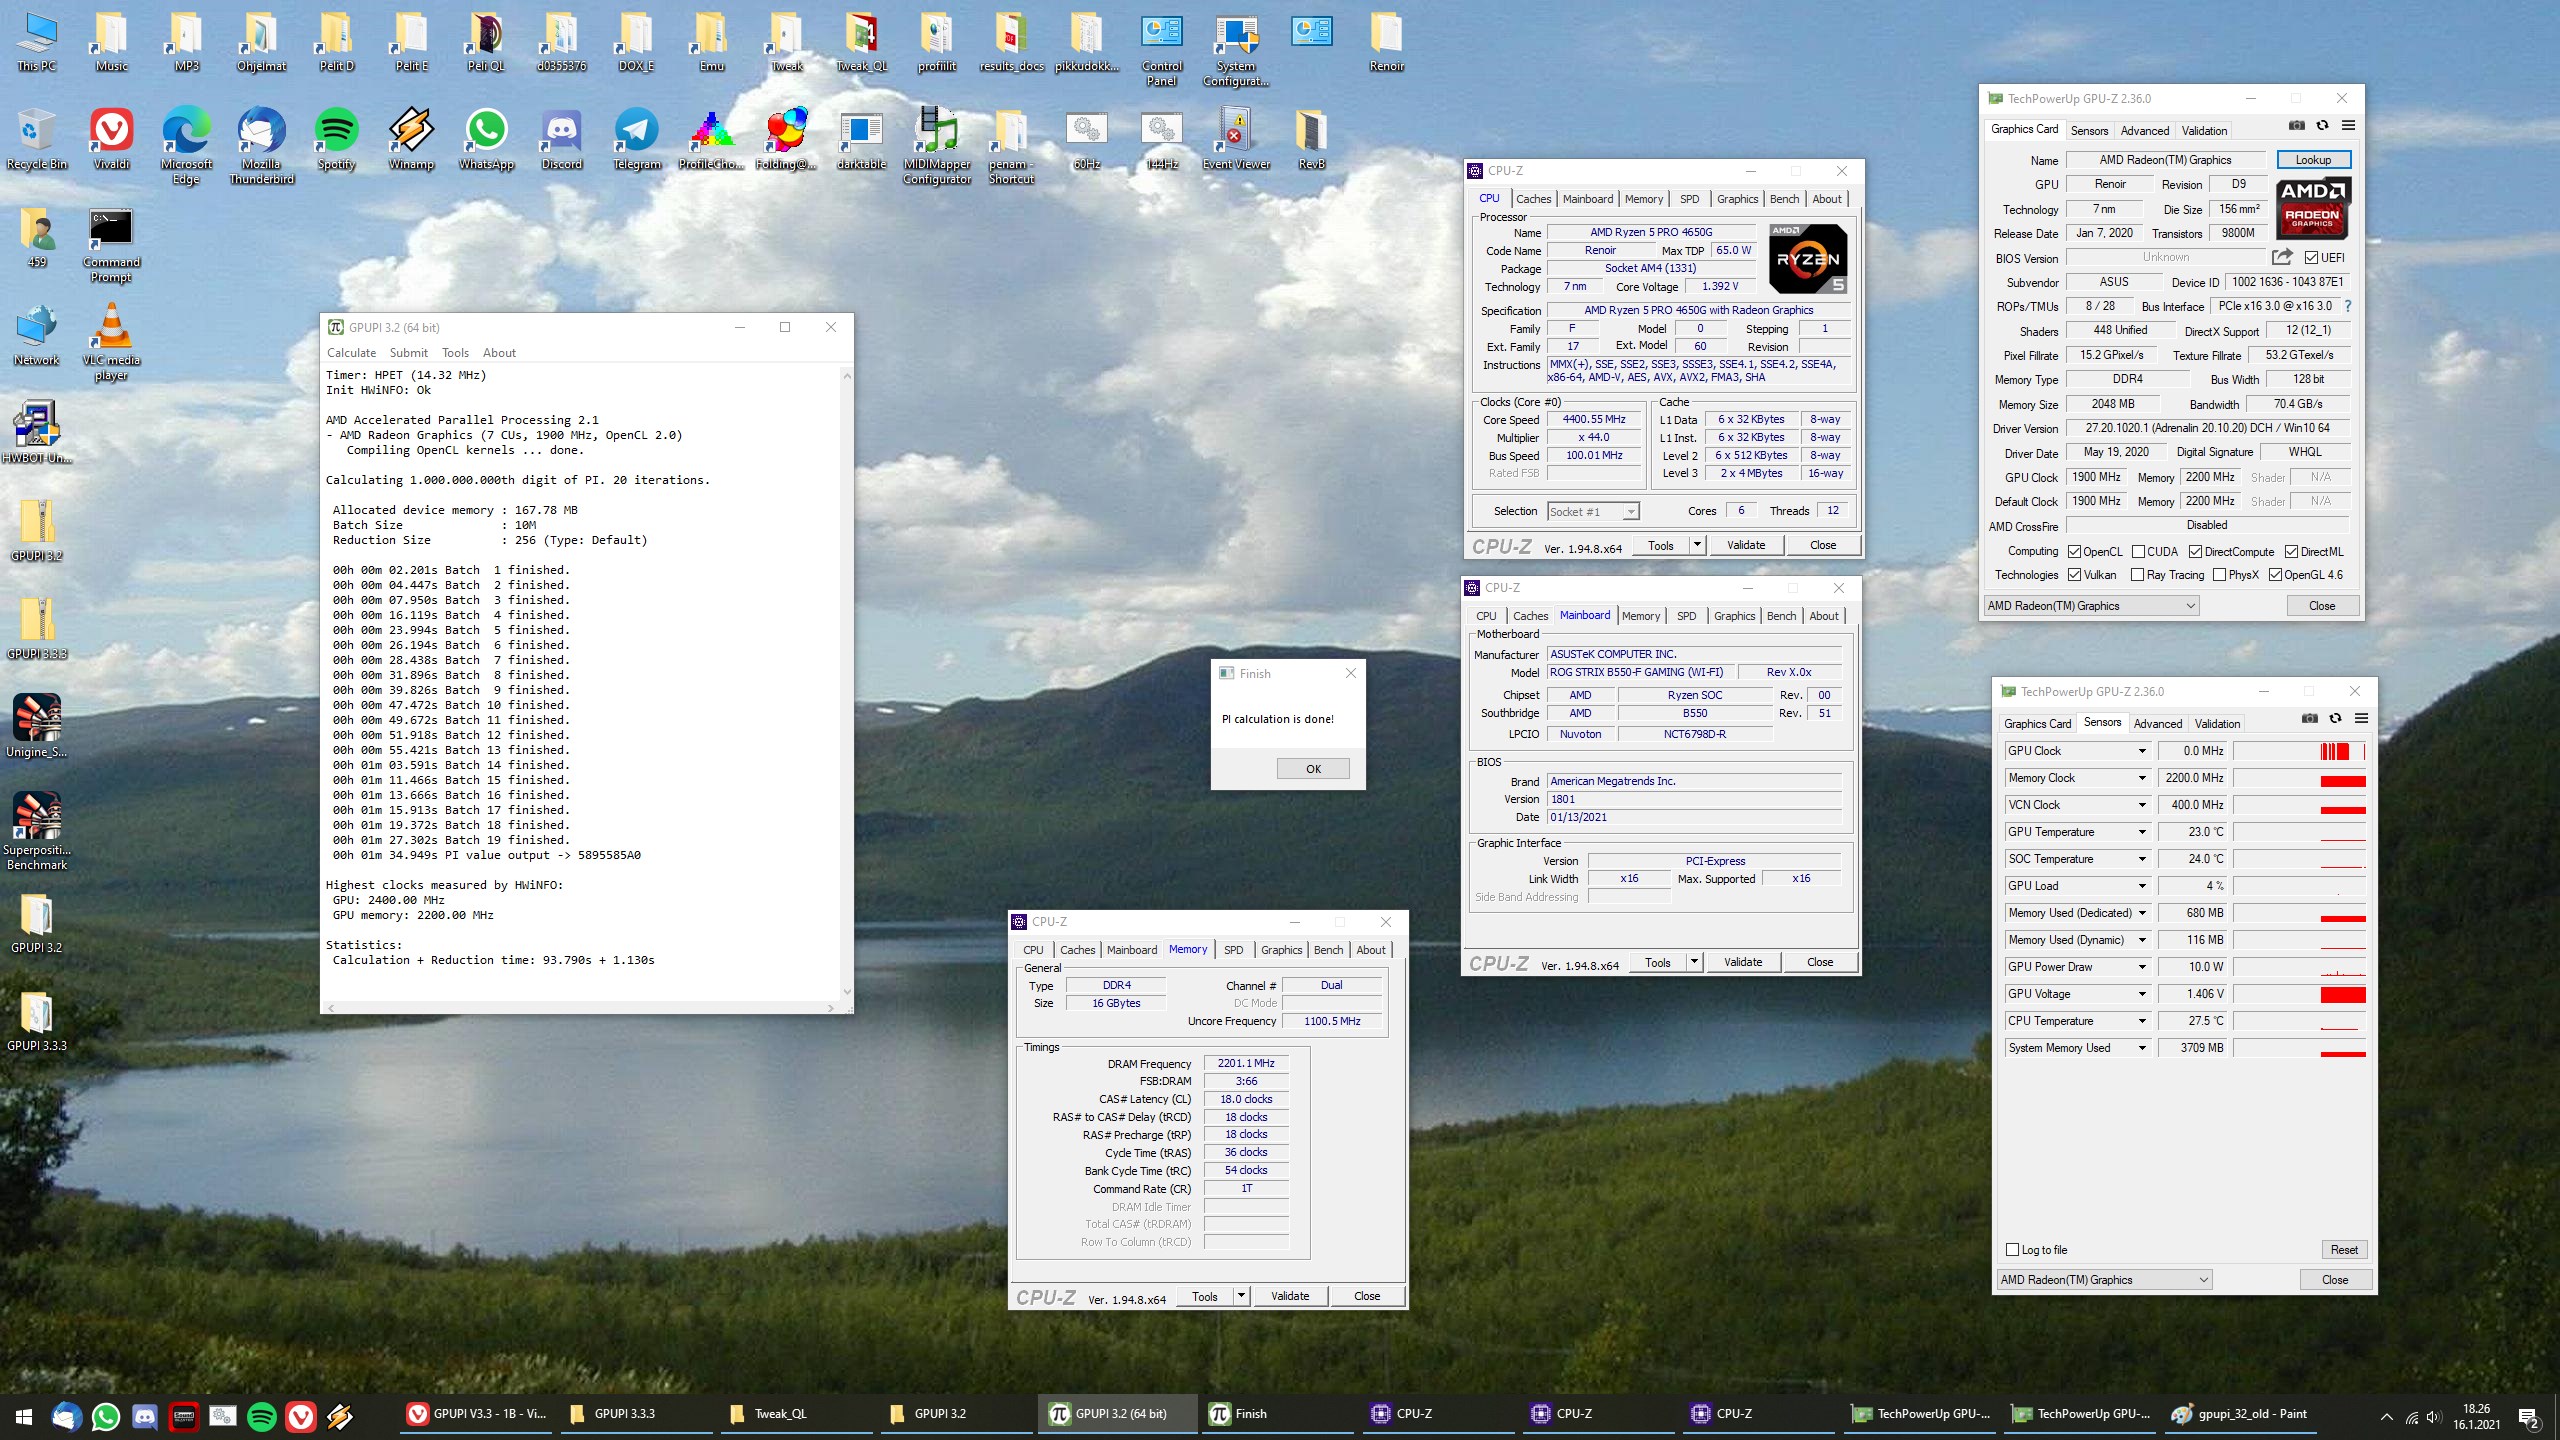The image size is (2560, 1440).
Task: Launch Winamp desktop shortcut
Action: coord(412,138)
